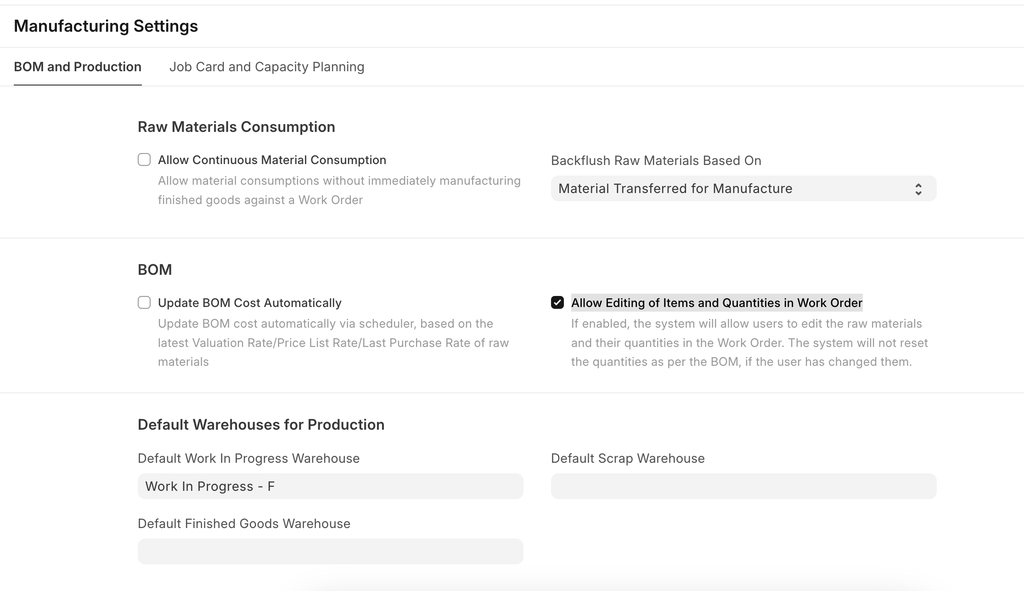Click the Allow Continuous Material Consumption label text
1024x591 pixels.
click(272, 160)
